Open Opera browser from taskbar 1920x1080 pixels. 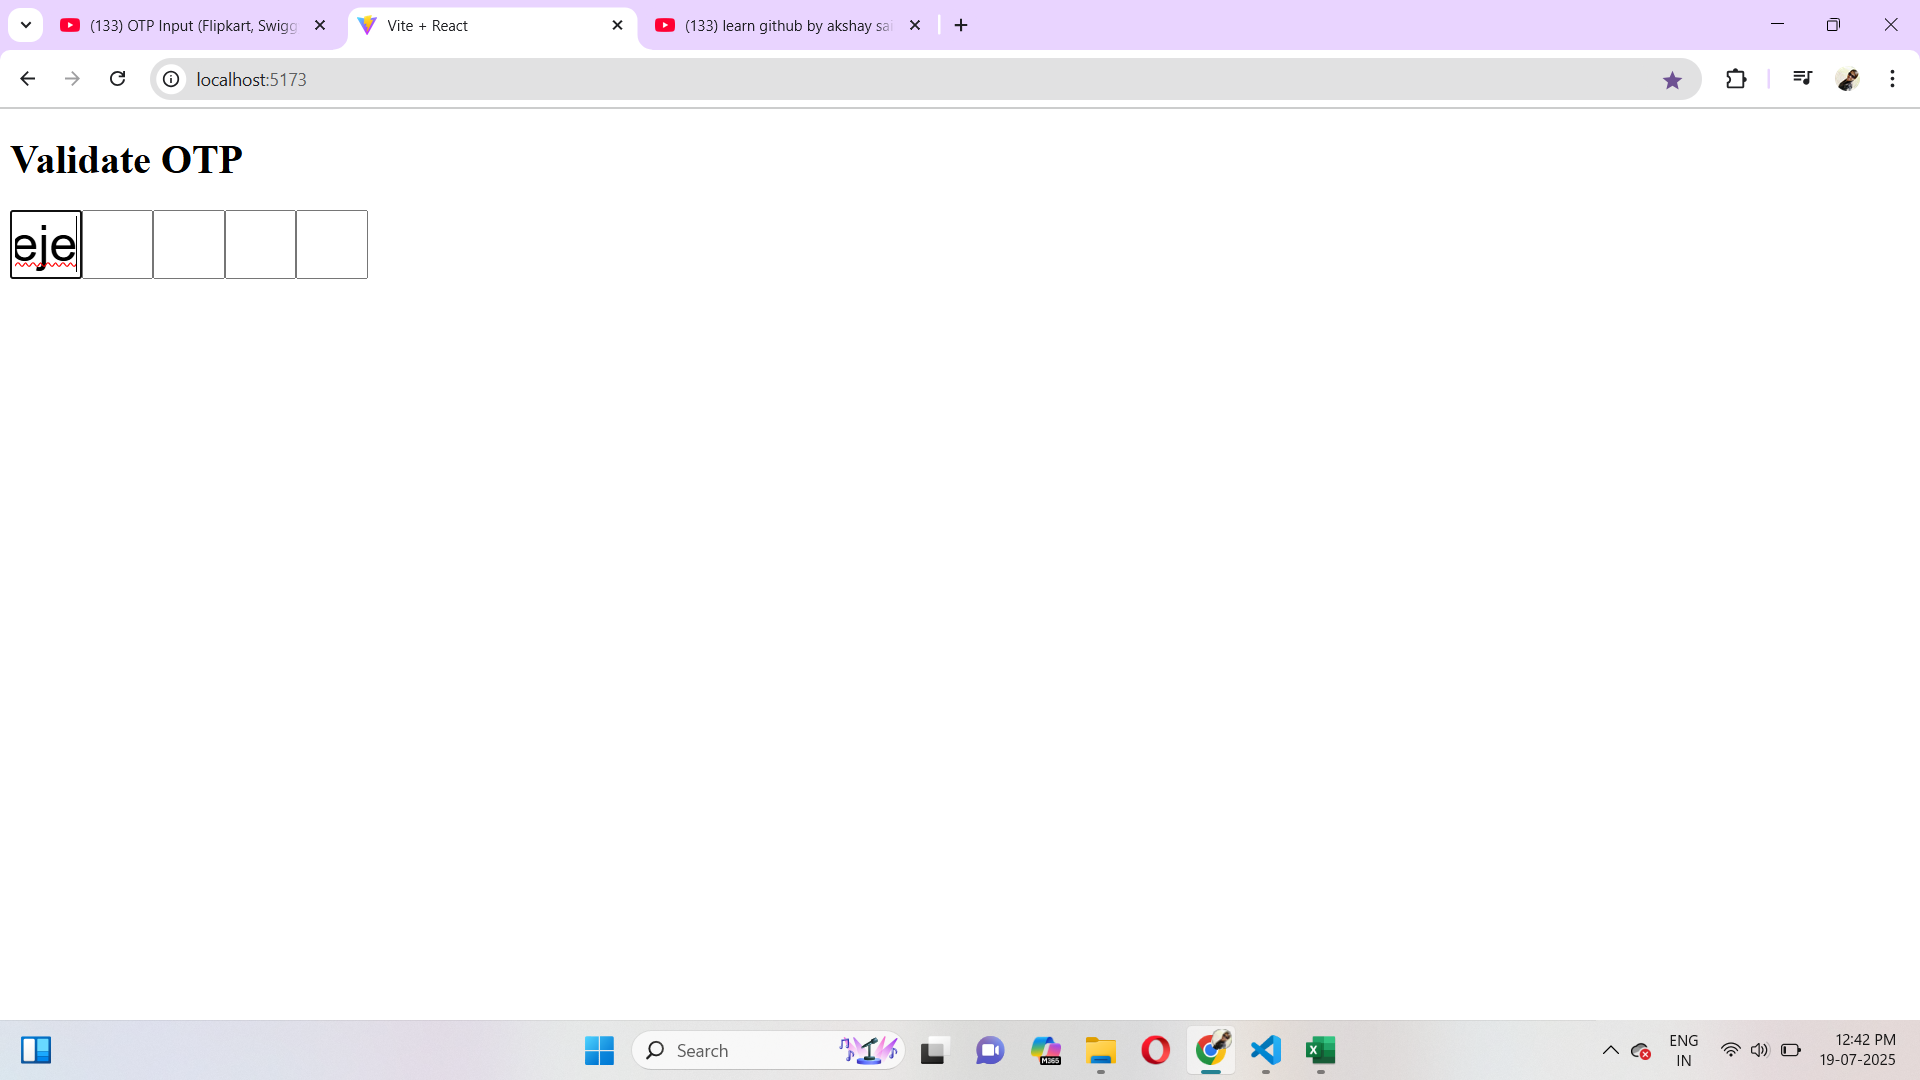click(x=1155, y=1050)
